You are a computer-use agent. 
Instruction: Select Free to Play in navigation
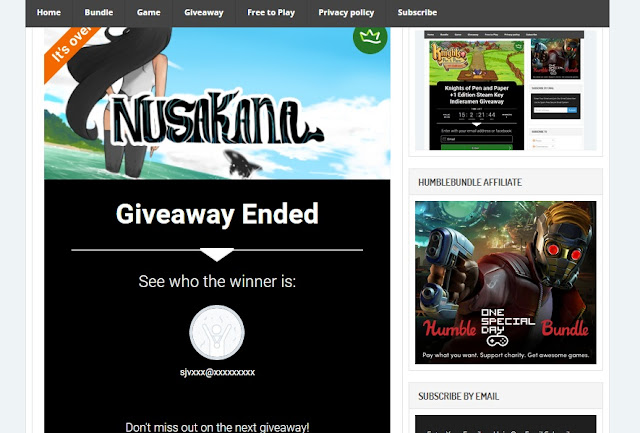click(x=271, y=13)
